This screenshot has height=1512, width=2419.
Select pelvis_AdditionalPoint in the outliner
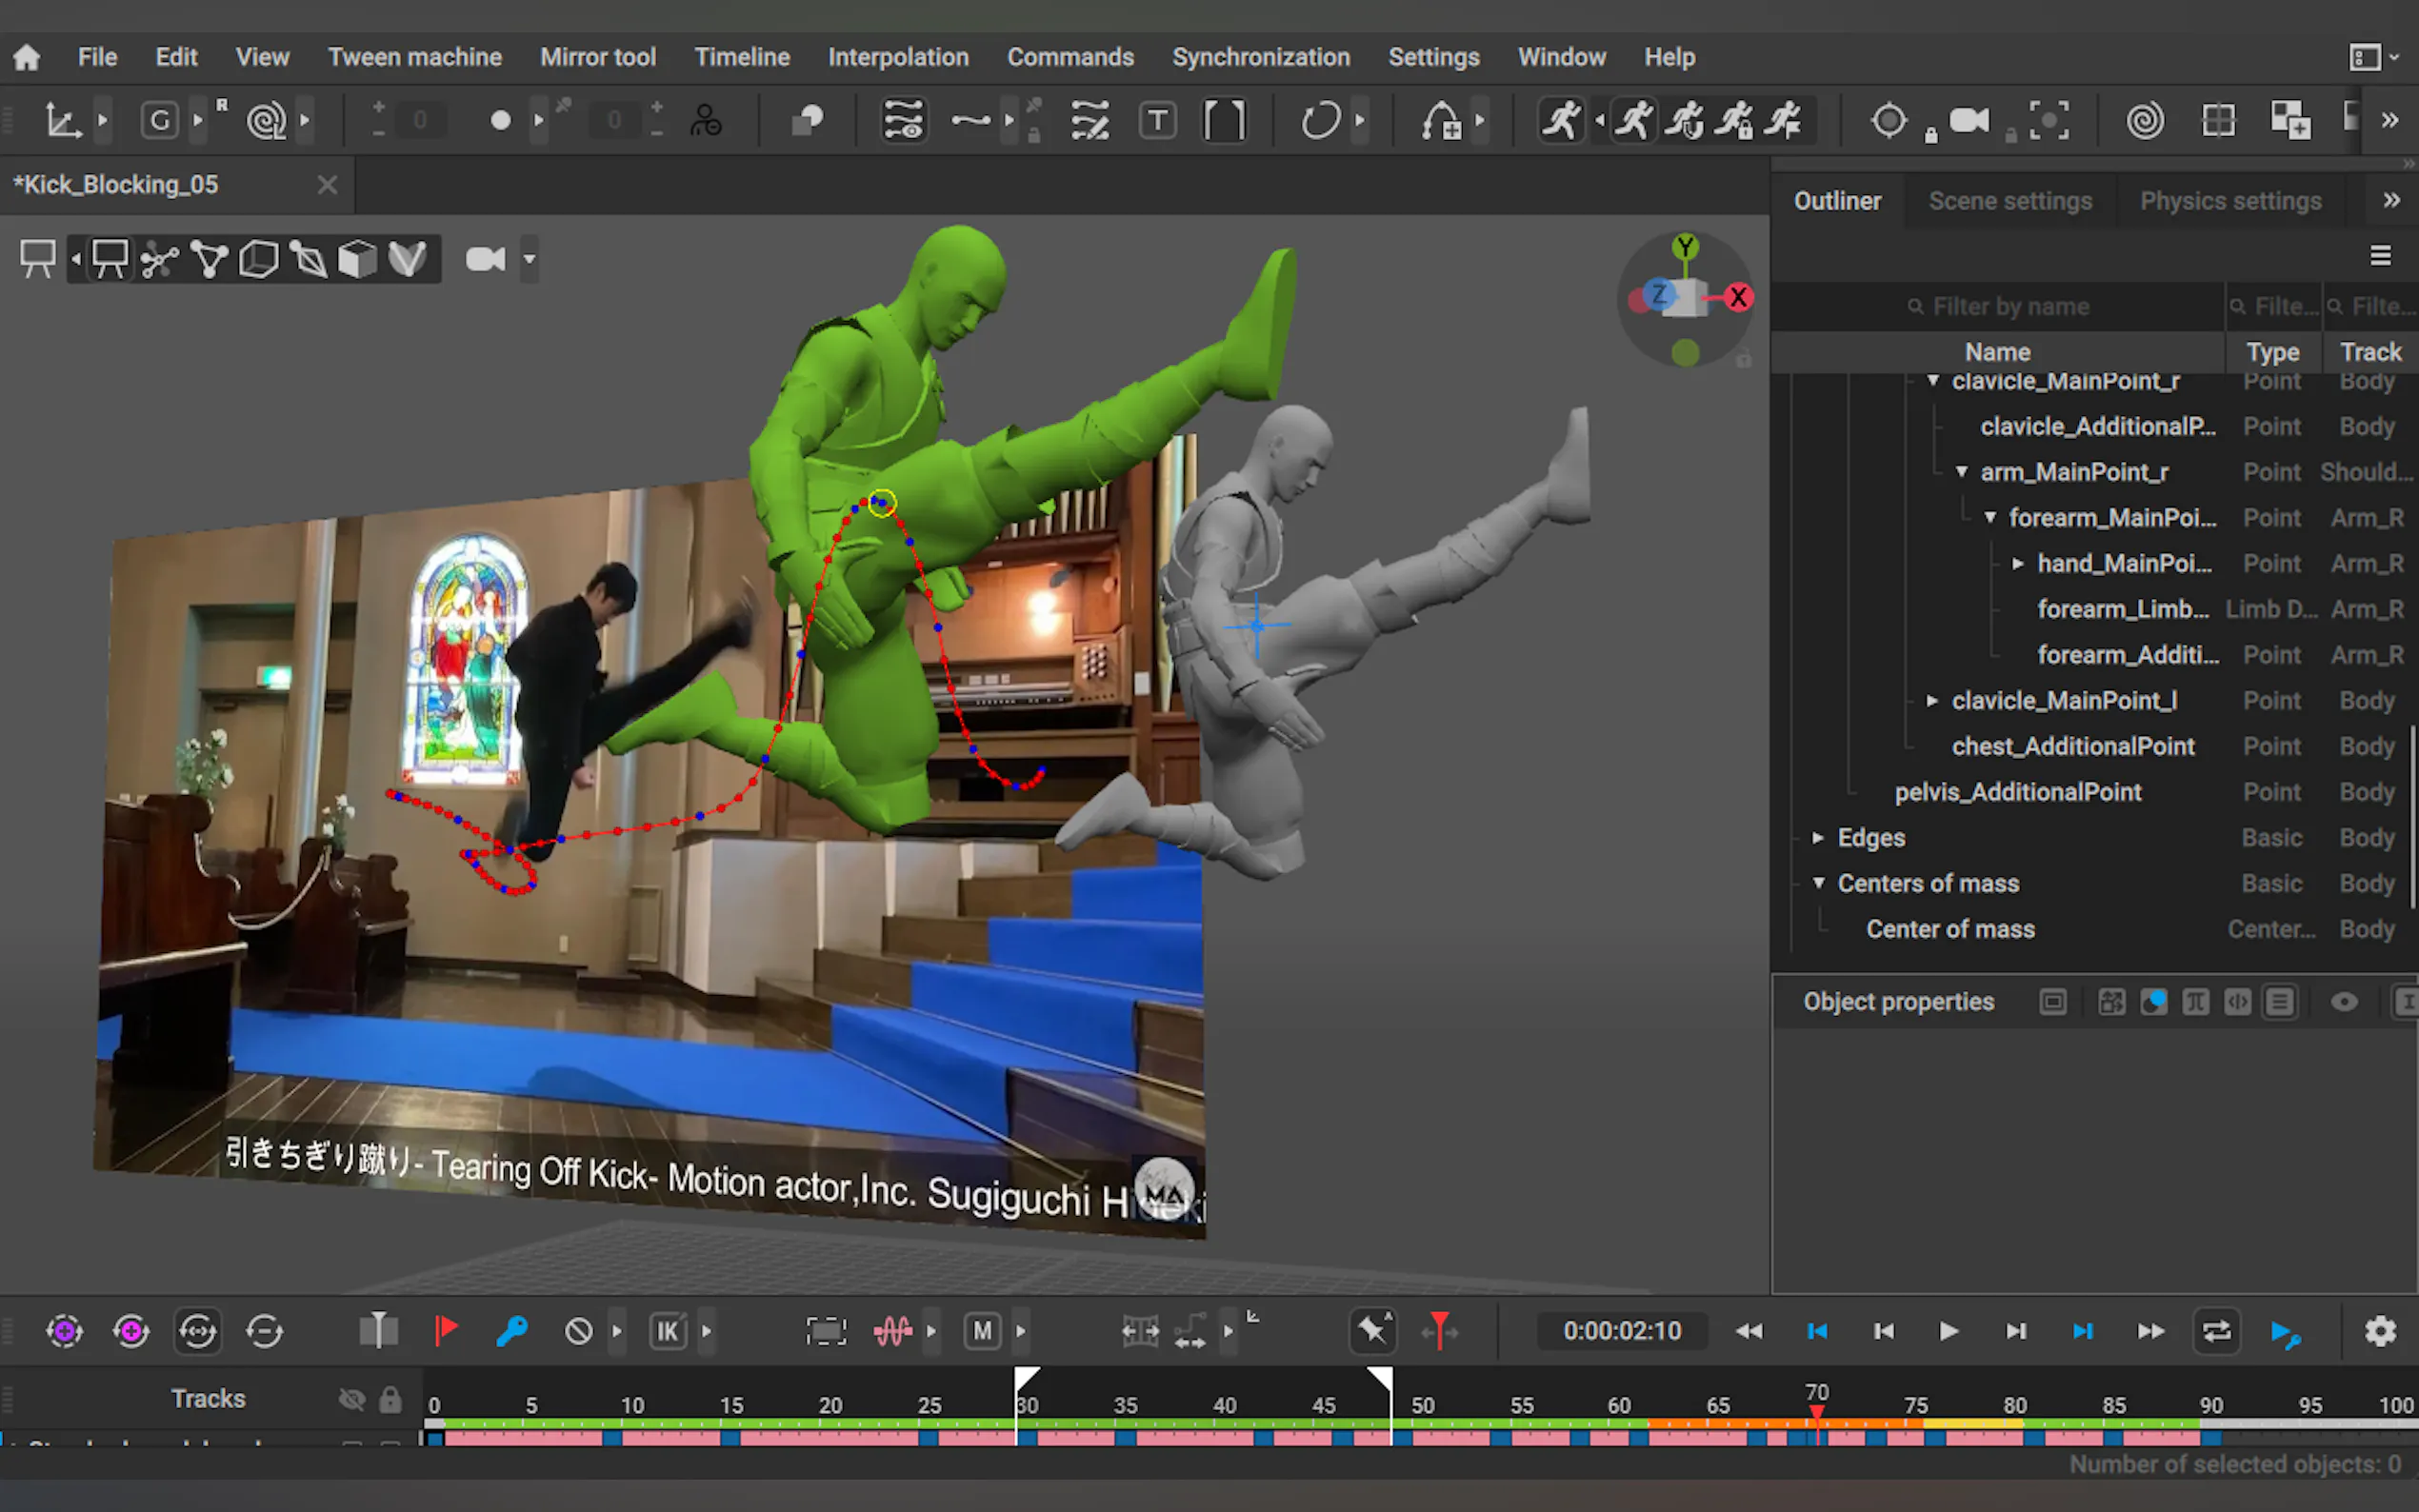2017,792
